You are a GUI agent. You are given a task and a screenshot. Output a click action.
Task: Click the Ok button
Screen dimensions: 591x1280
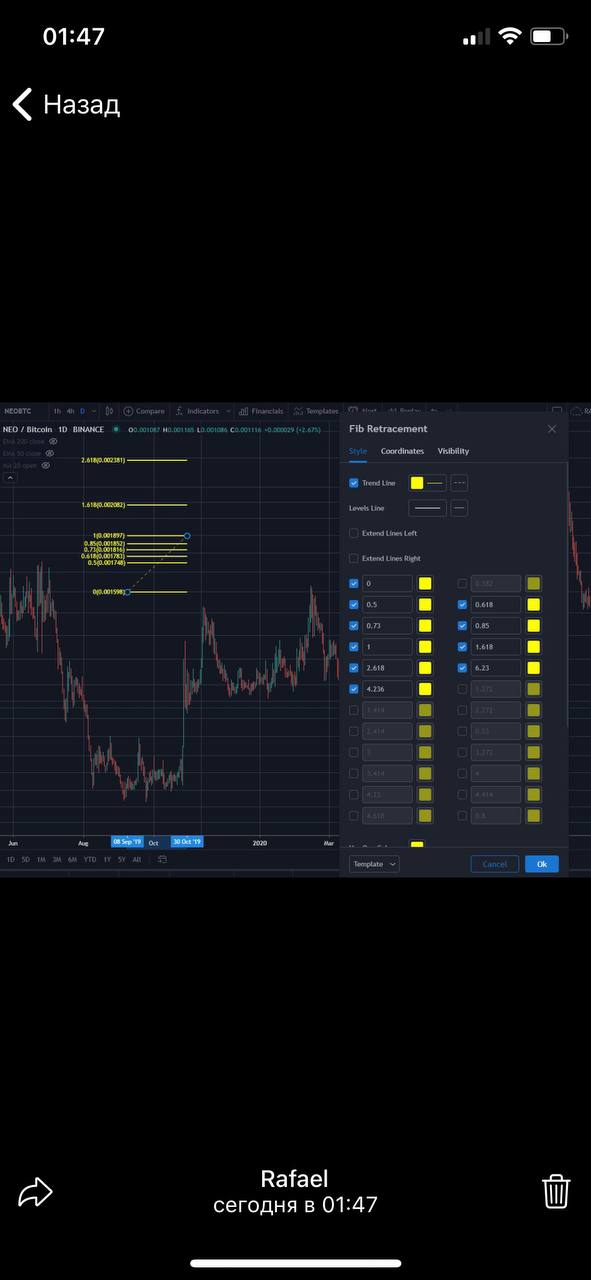542,864
